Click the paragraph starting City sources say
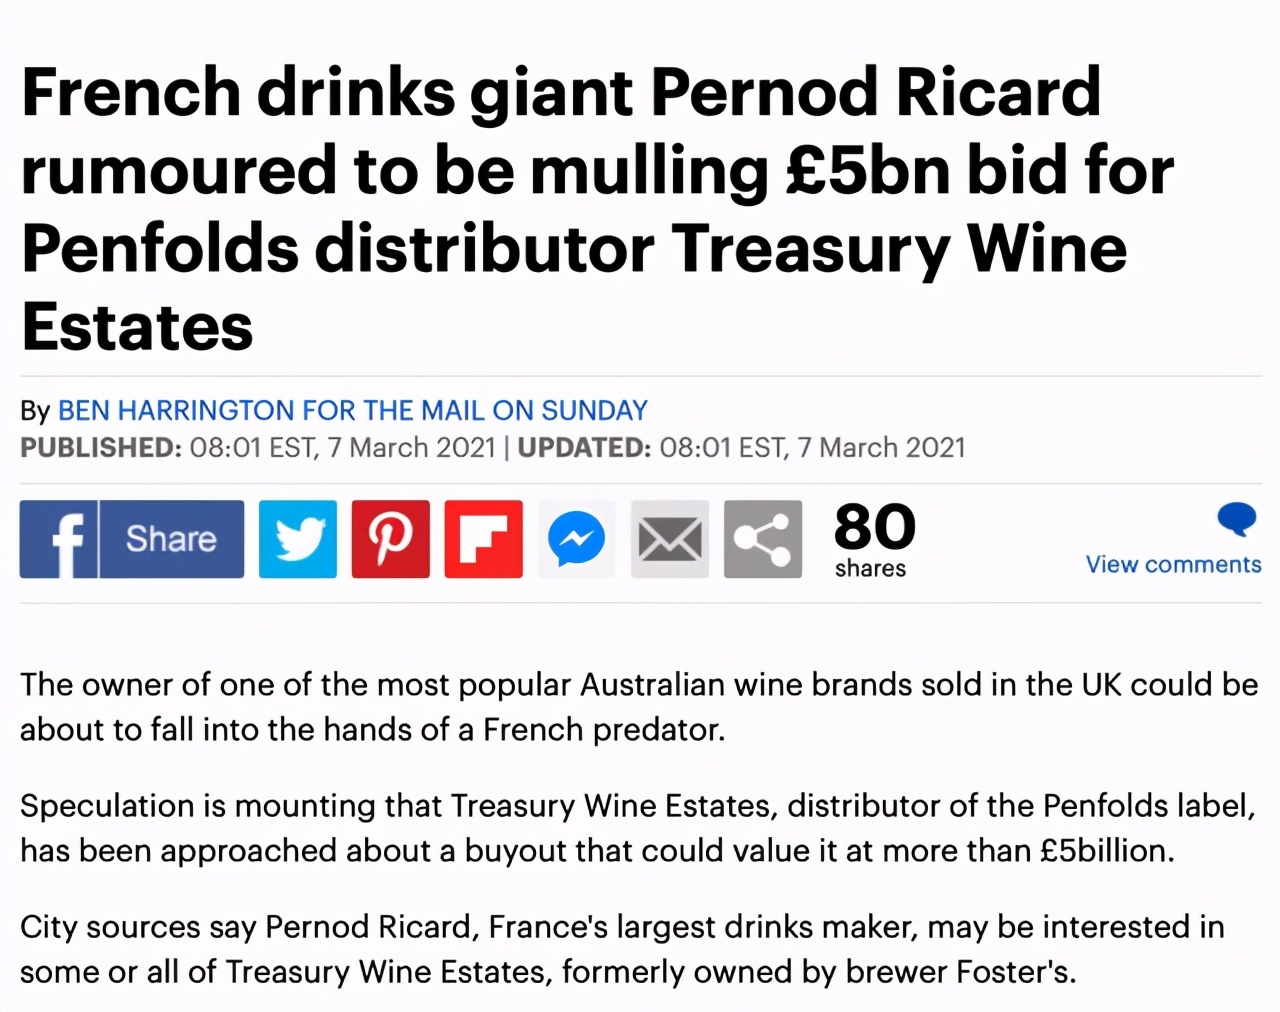This screenshot has height=1012, width=1280. [622, 949]
